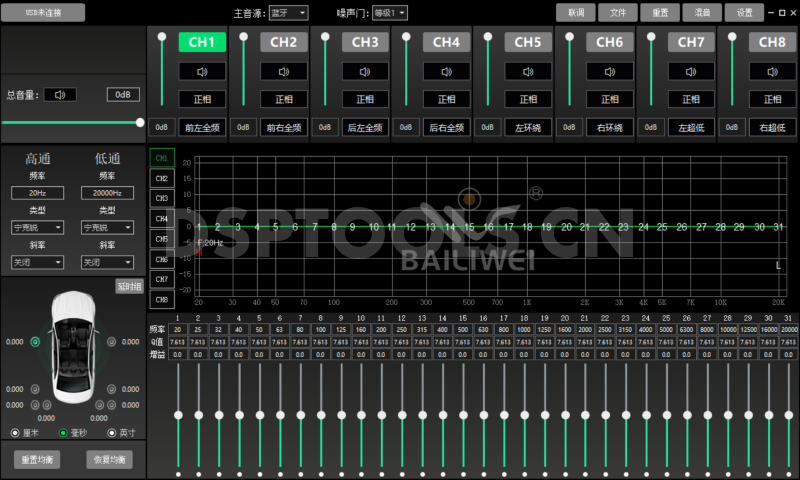
Task: Open the 文件 menu
Action: (618, 13)
